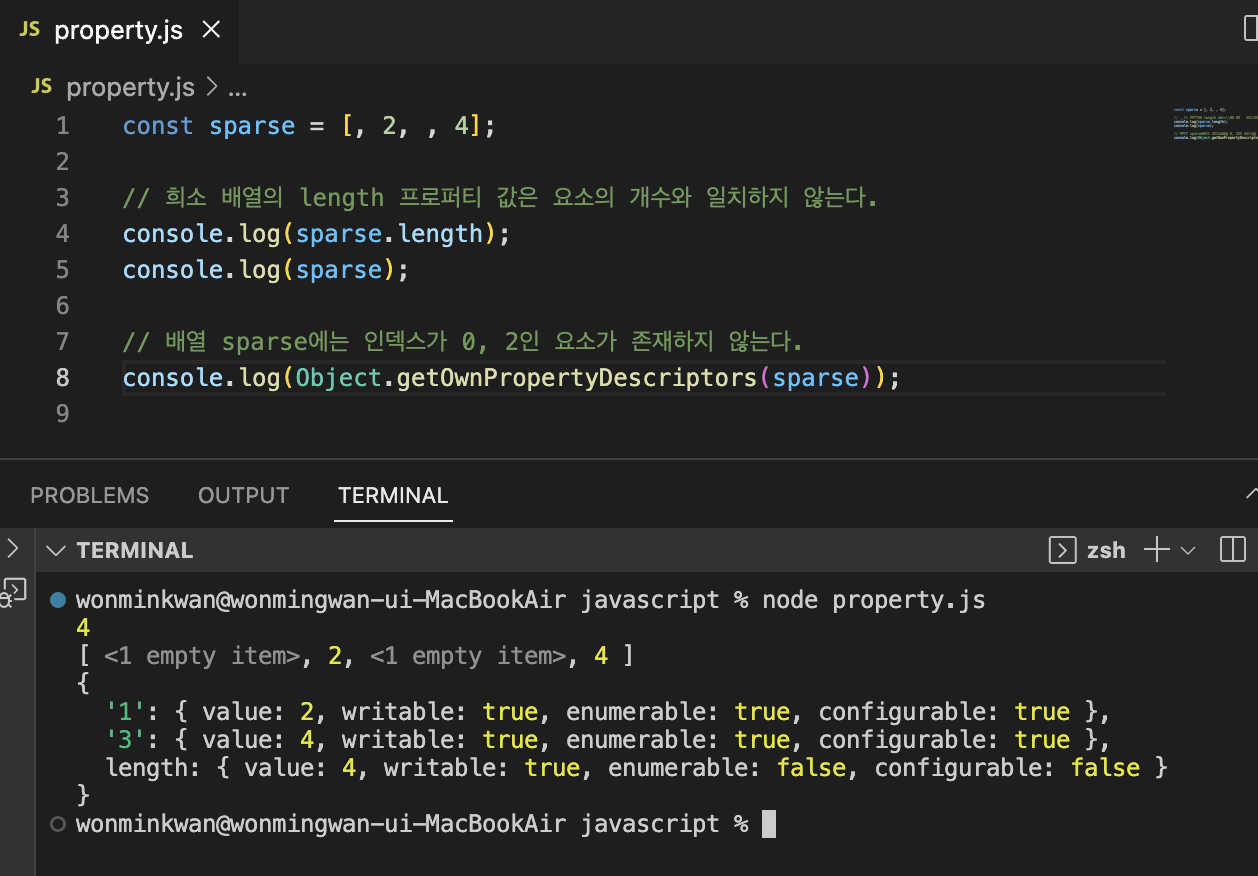Click line number 9 in gutter
The width and height of the screenshot is (1258, 876).
tap(63, 414)
